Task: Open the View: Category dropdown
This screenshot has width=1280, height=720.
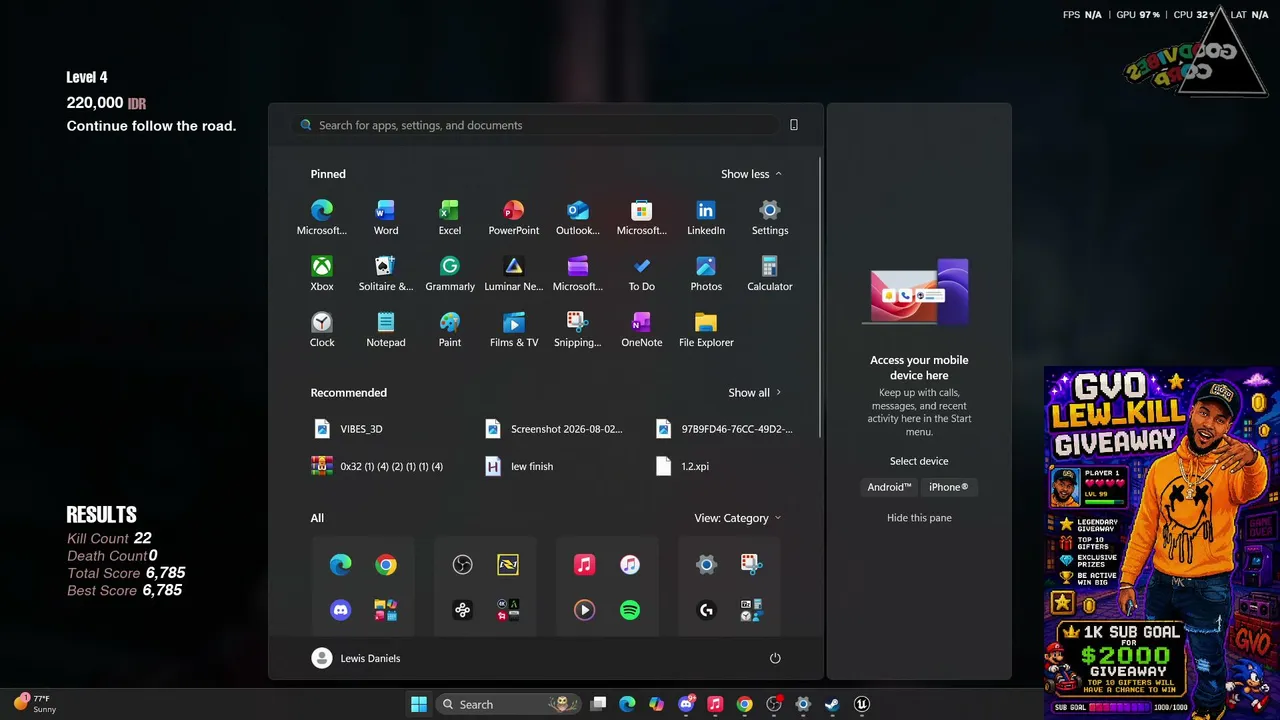Action: pyautogui.click(x=738, y=518)
